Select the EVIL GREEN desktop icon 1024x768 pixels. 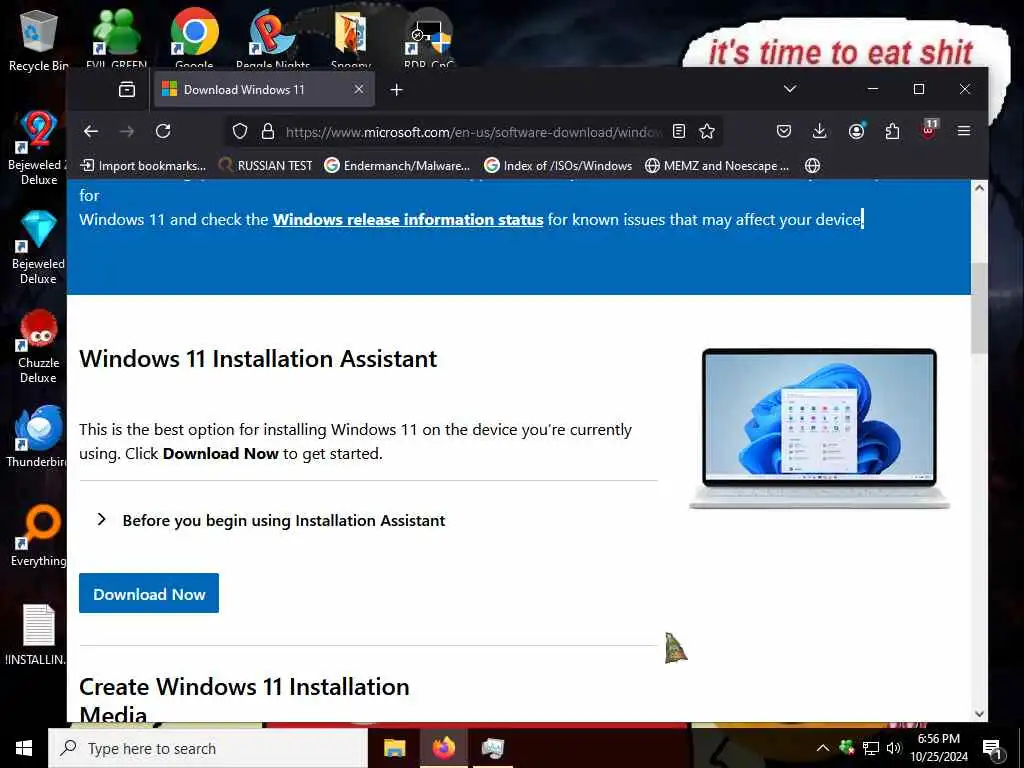pyautogui.click(x=116, y=38)
